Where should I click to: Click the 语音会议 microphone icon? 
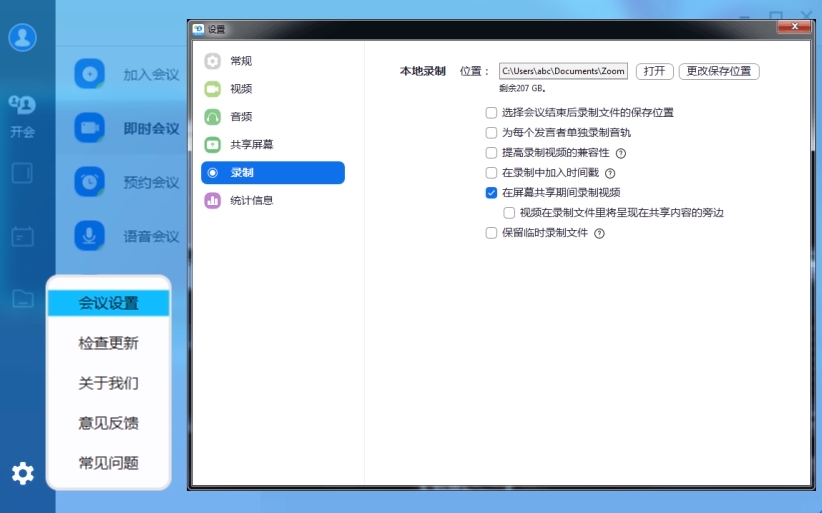pyautogui.click(x=90, y=235)
